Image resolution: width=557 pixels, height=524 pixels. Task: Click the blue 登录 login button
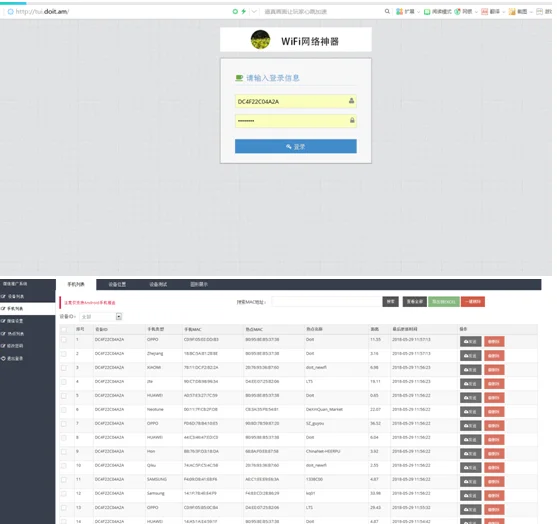[x=296, y=146]
